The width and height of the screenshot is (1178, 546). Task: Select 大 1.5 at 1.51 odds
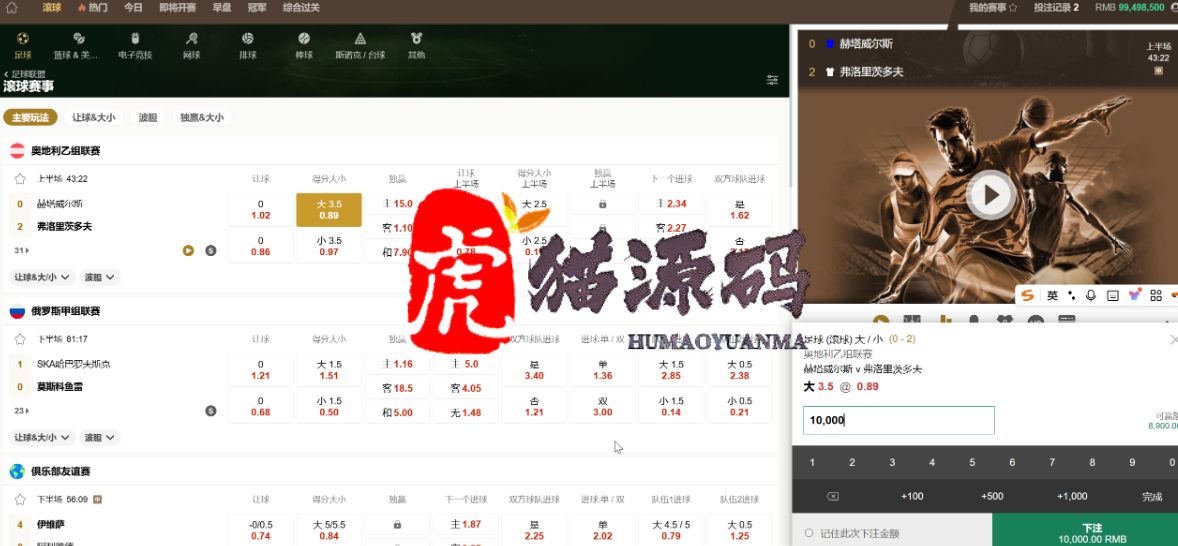pyautogui.click(x=329, y=370)
